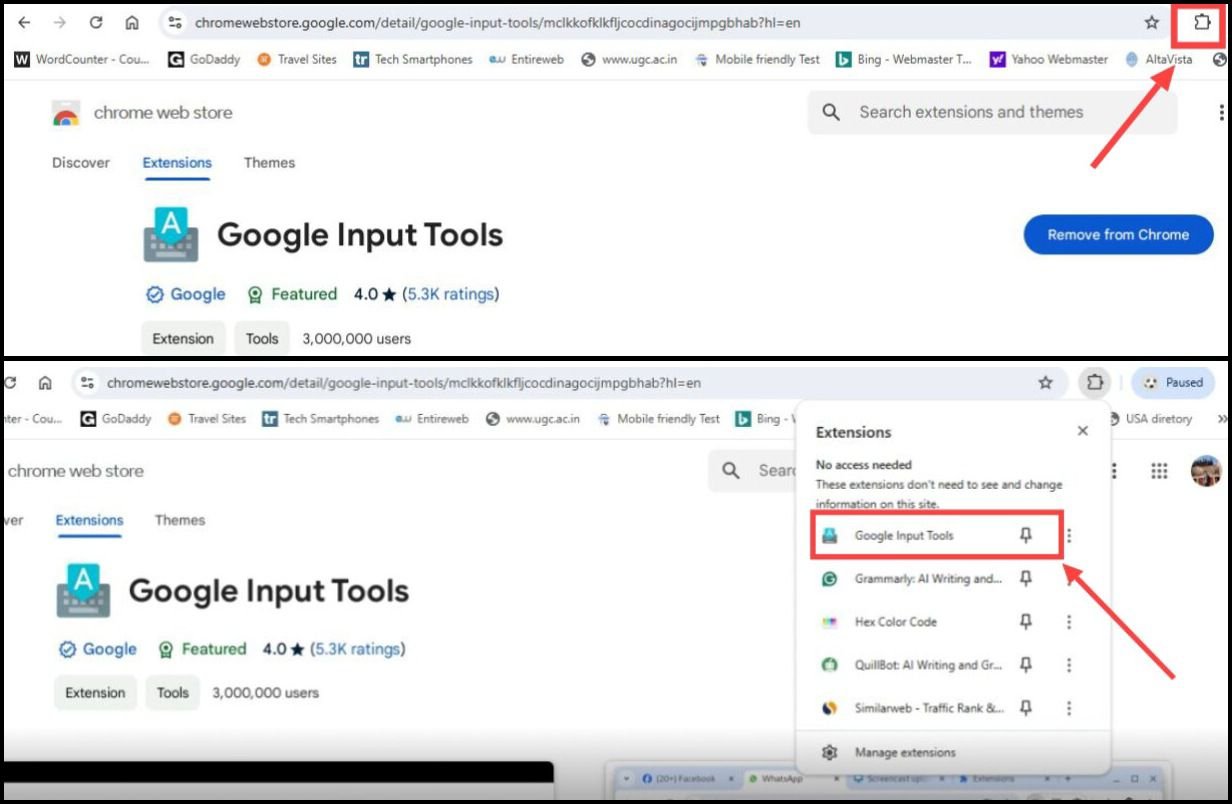
Task: Click the Manage extensions gear icon
Action: tap(829, 752)
